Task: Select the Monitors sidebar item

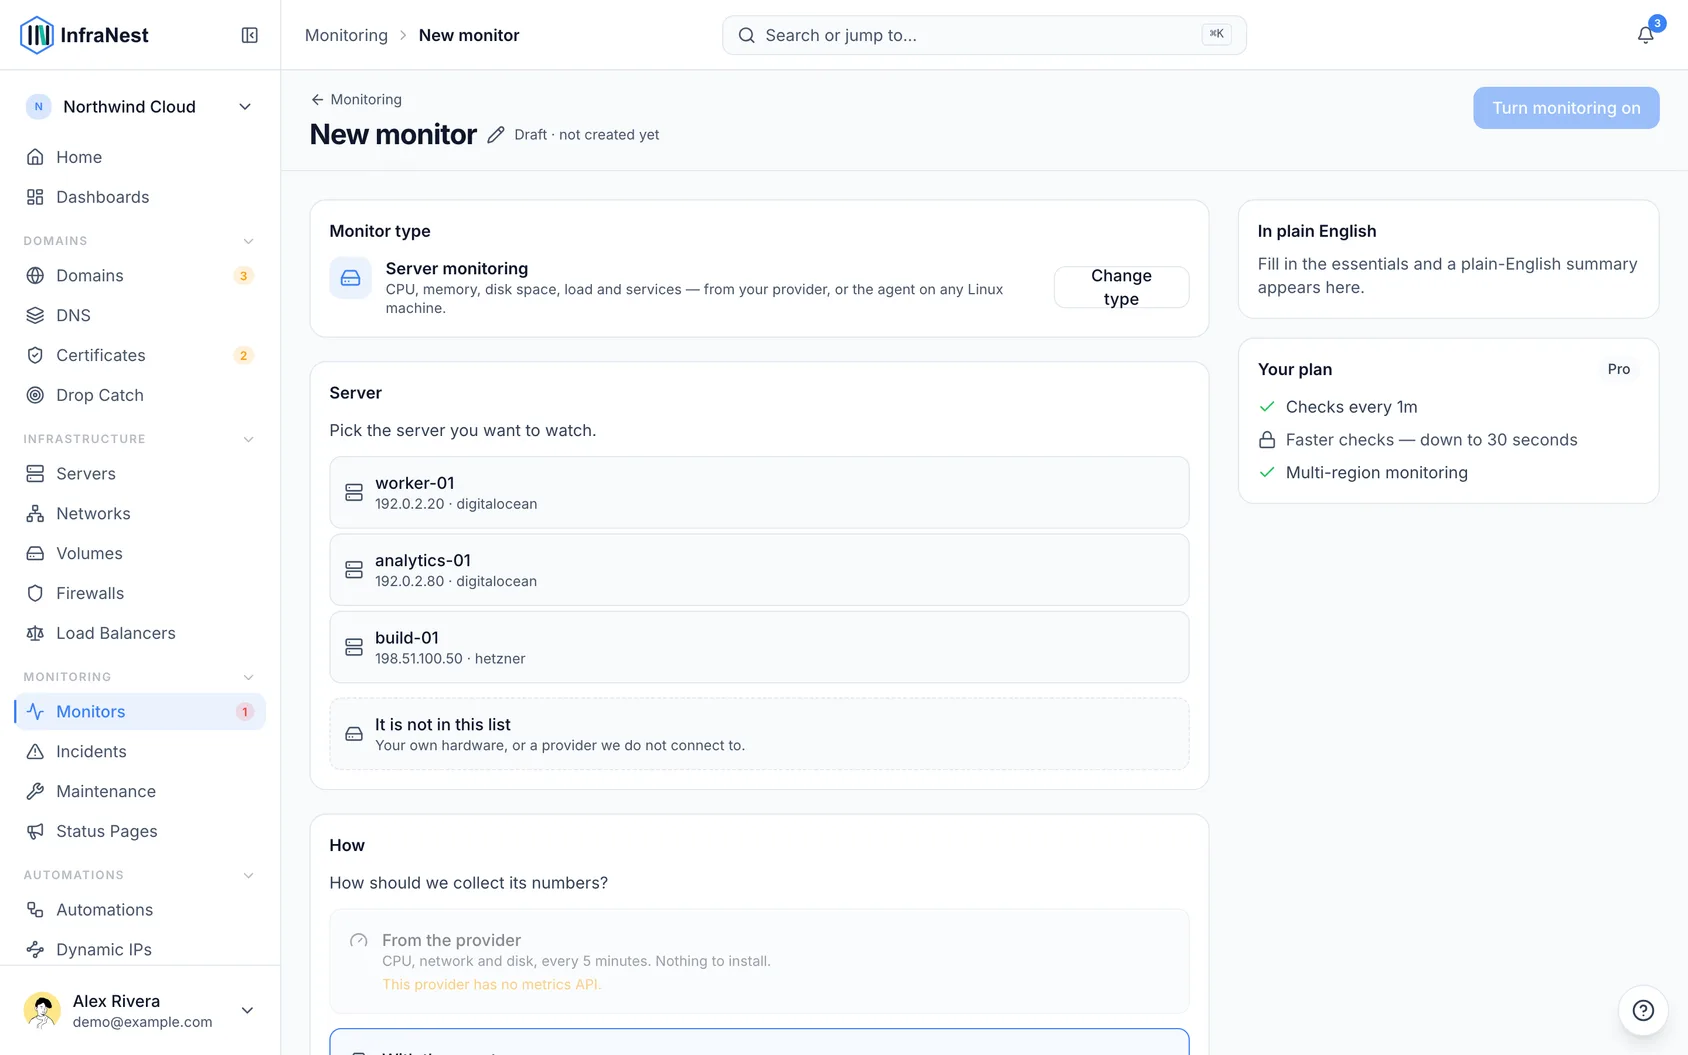Action: pos(140,711)
